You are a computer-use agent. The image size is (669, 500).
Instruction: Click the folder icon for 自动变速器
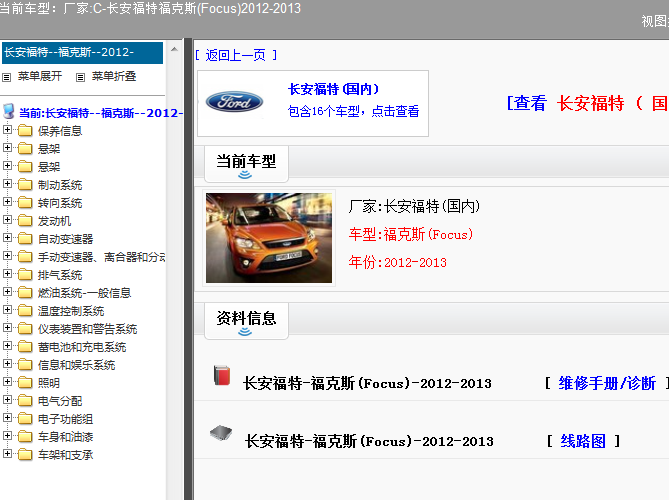tap(25, 238)
